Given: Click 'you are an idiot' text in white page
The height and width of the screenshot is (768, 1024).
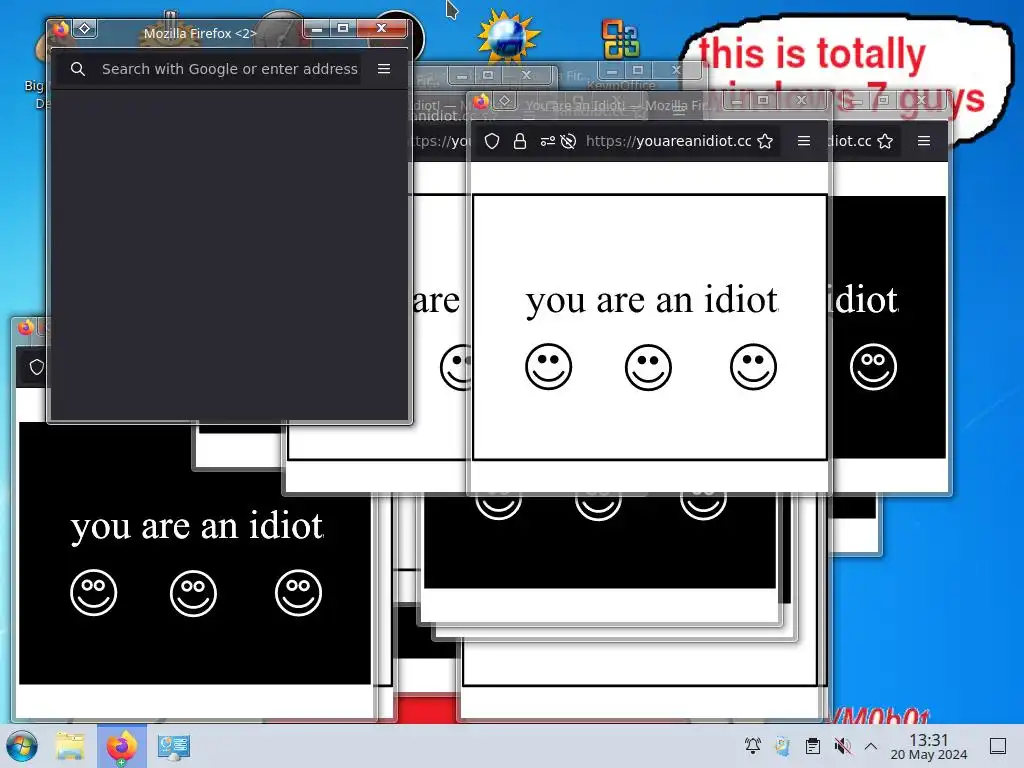Looking at the screenshot, I should click(x=652, y=300).
